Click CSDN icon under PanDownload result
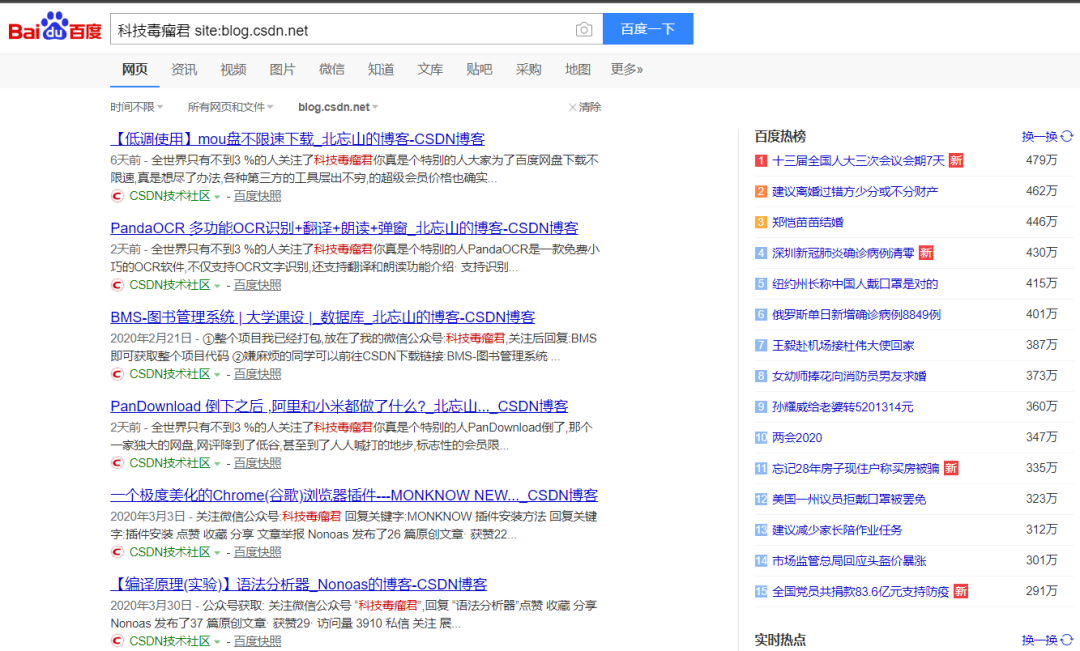Screen dimensions: 1080x651 click(x=117, y=463)
